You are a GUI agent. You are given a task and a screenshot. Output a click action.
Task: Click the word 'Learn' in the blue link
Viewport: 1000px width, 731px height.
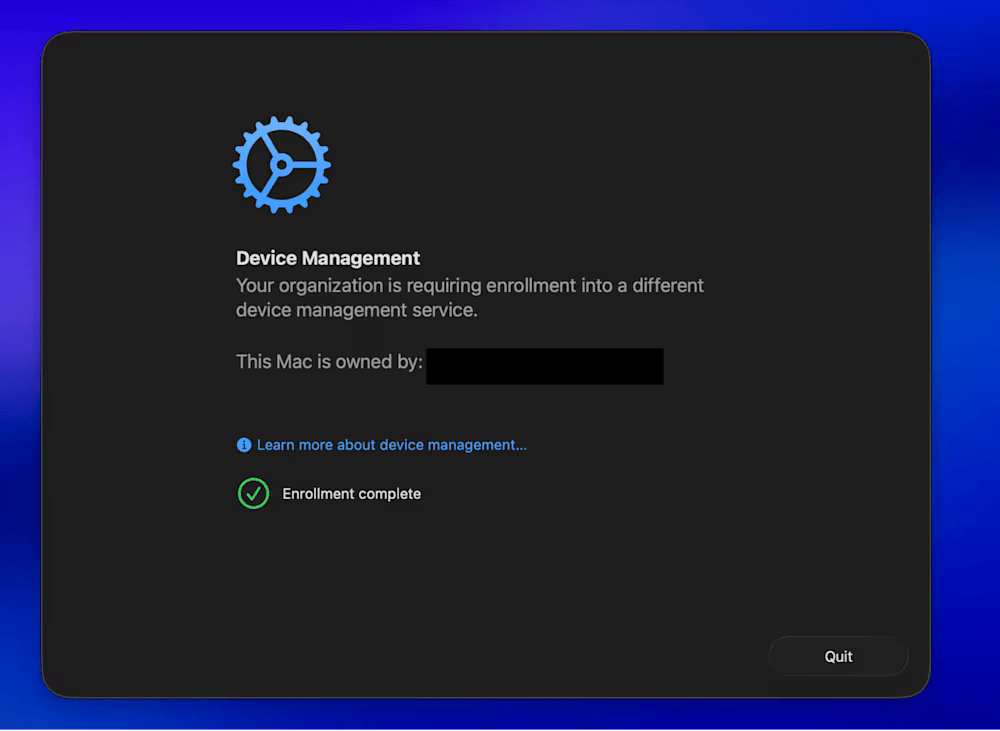click(275, 445)
